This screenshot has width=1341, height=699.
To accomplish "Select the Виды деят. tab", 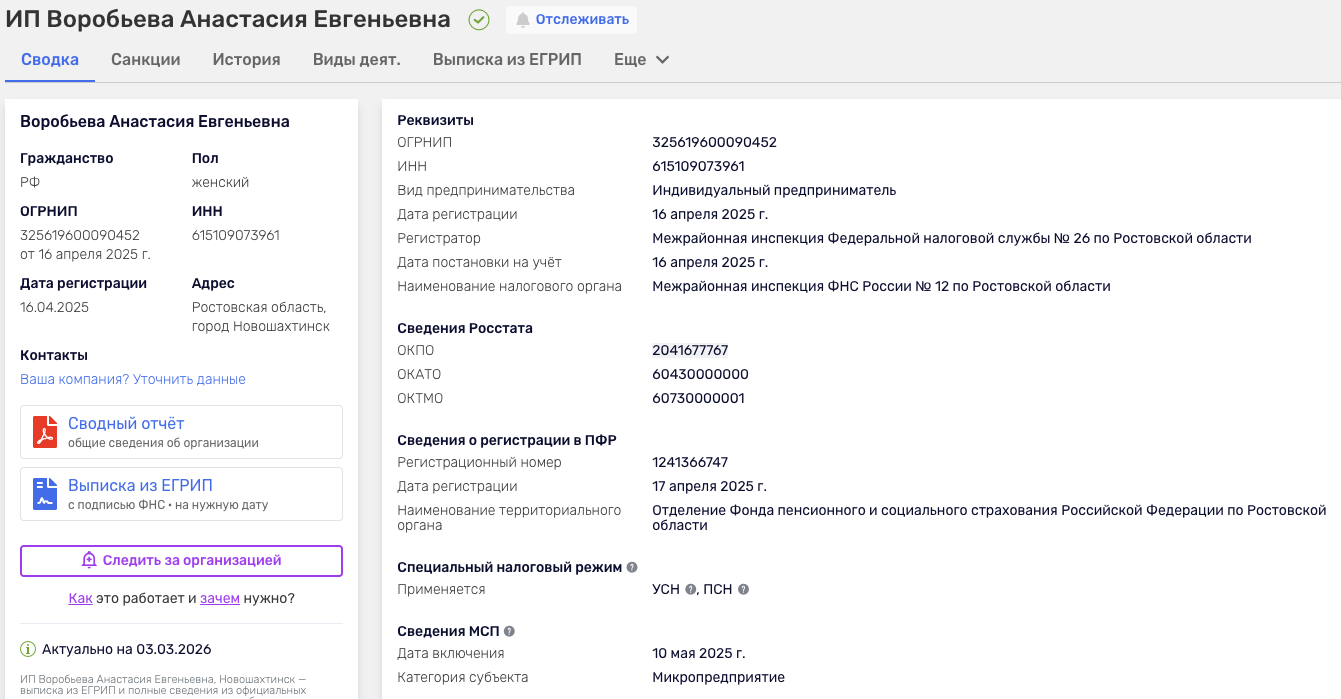I will click(356, 59).
